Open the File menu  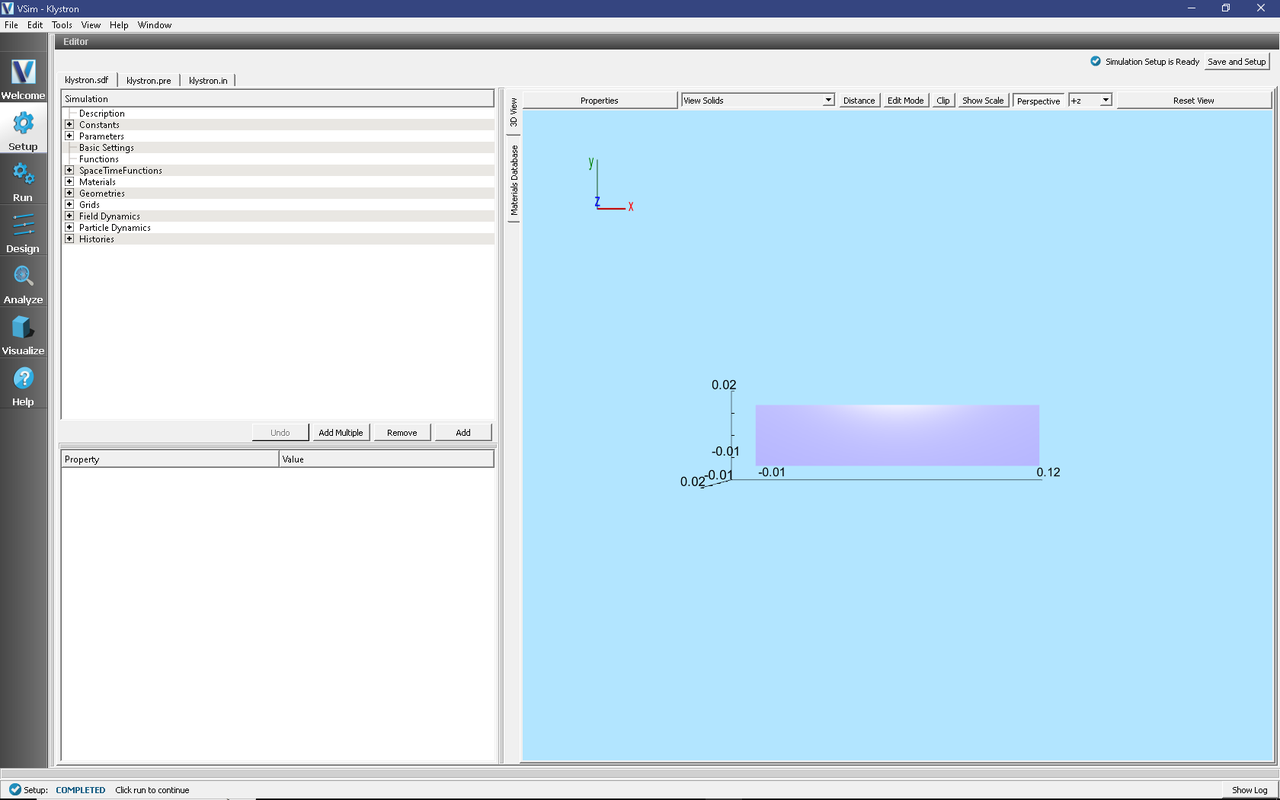coord(11,24)
